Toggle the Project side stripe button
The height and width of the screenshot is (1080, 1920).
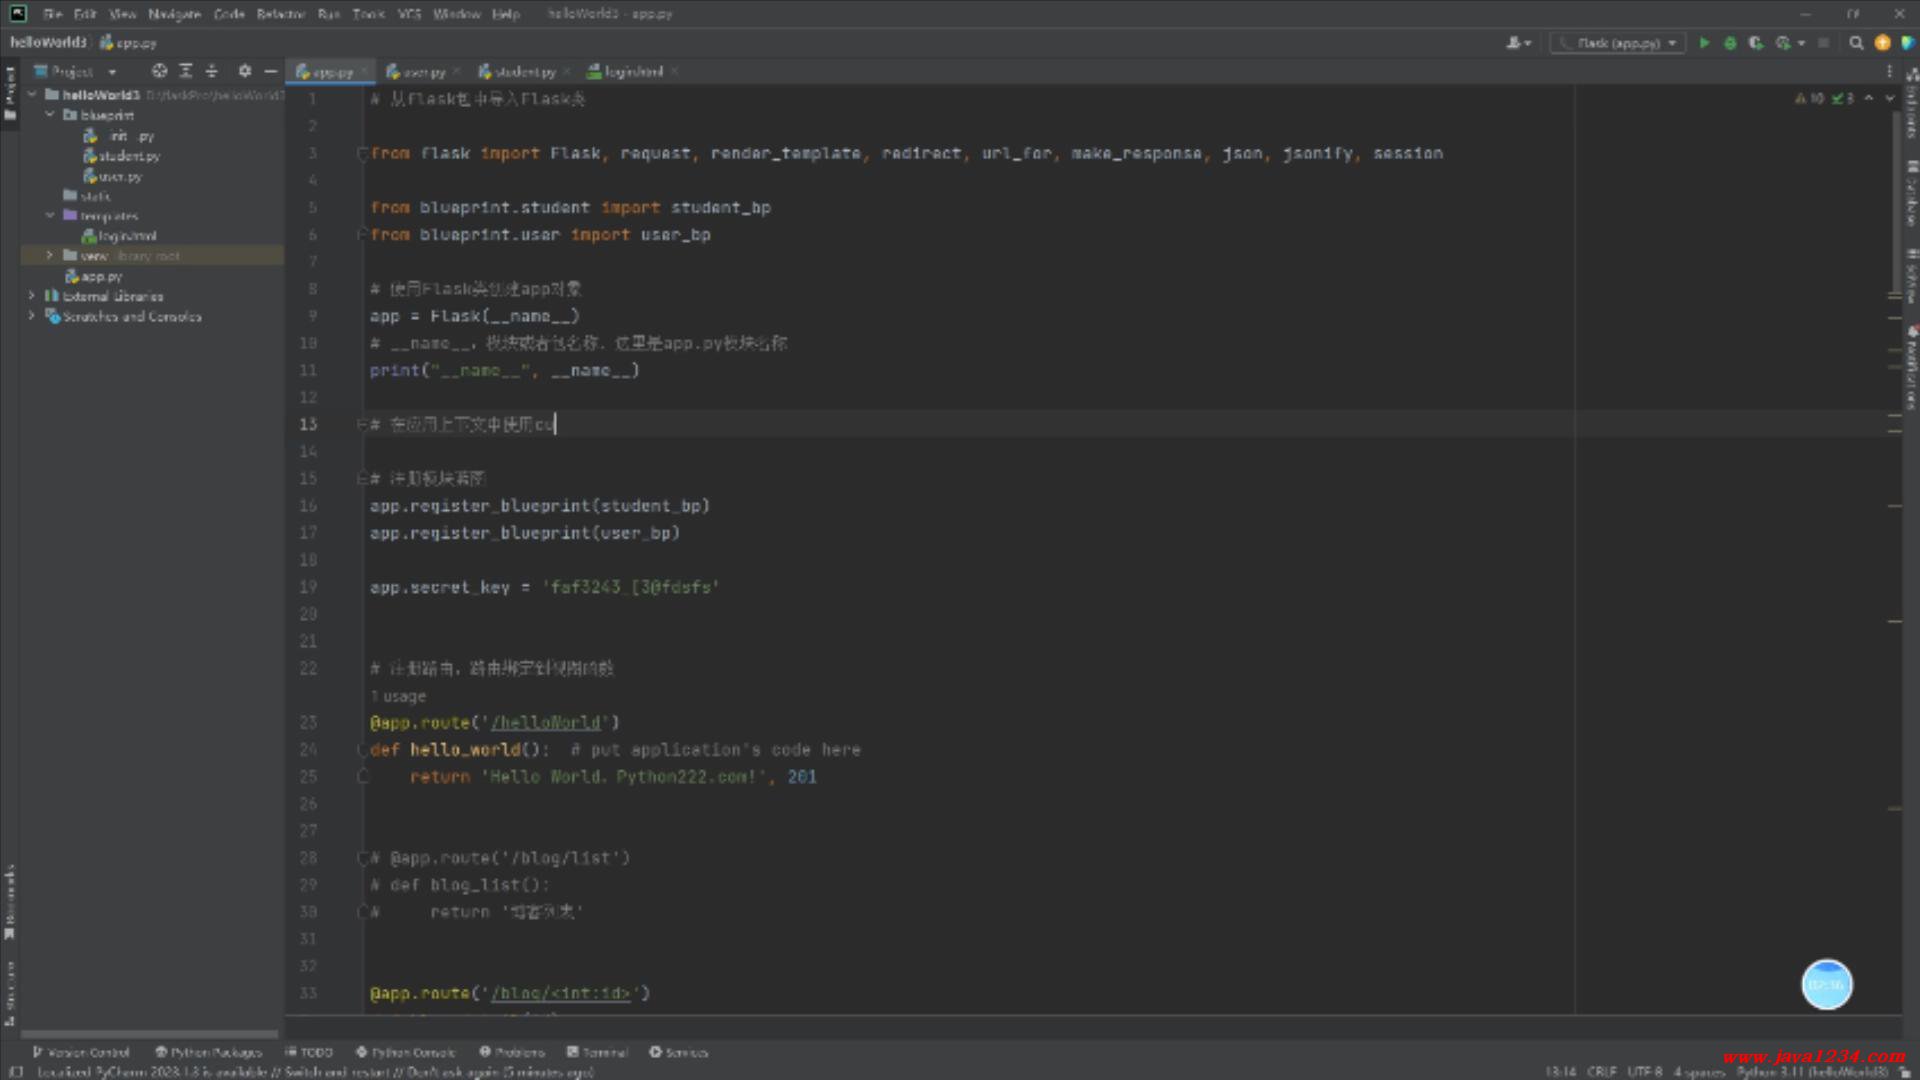[x=10, y=93]
